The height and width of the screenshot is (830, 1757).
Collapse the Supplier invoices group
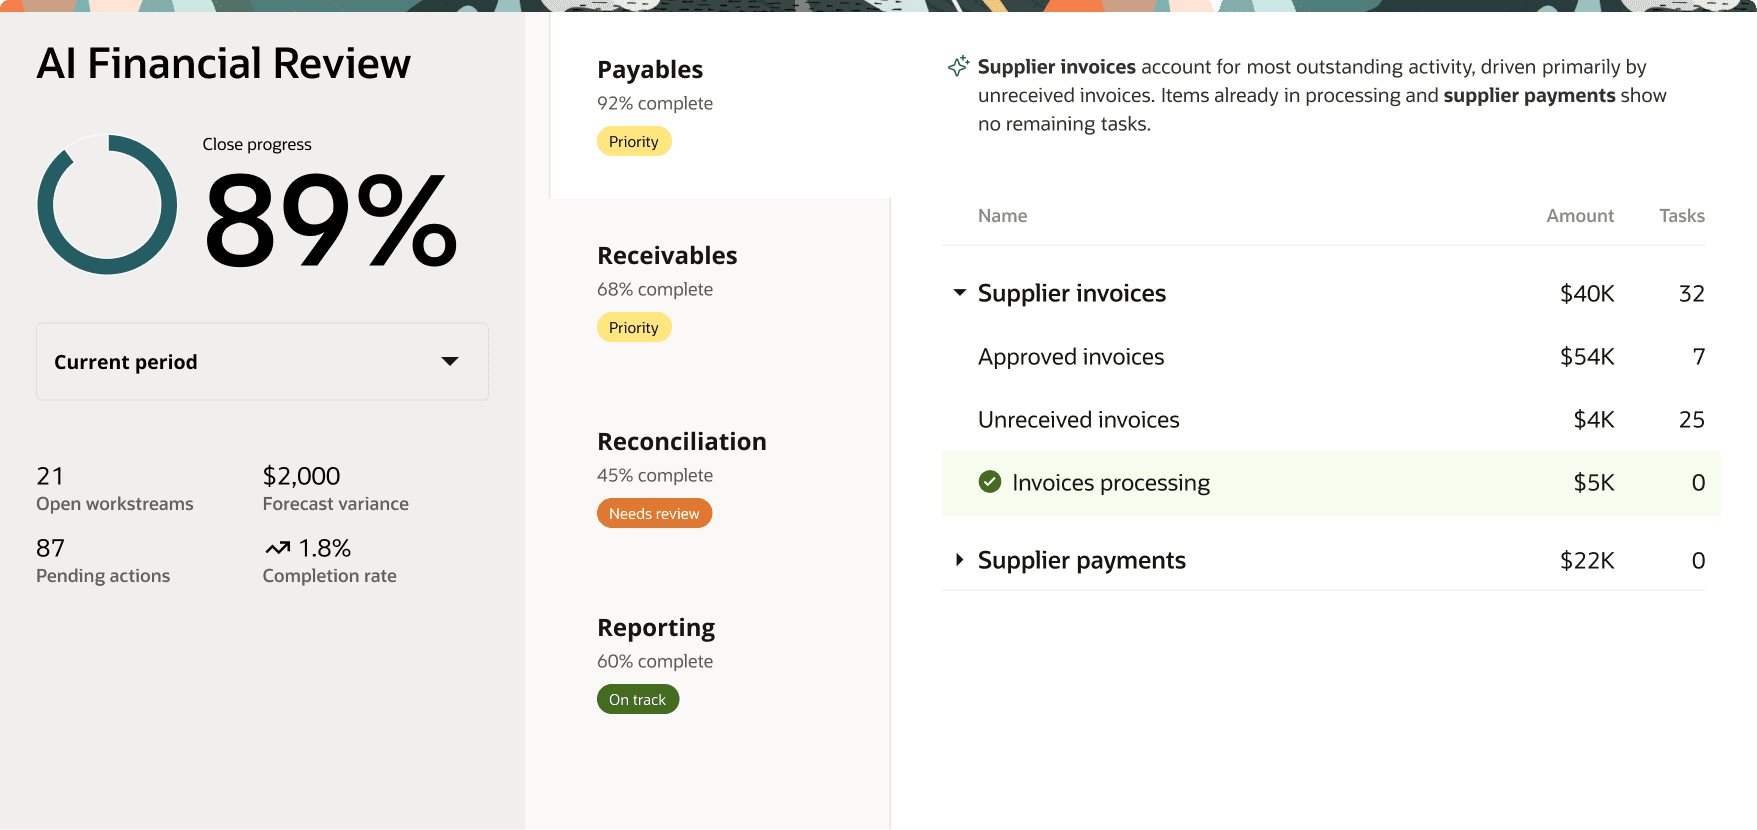(x=960, y=293)
